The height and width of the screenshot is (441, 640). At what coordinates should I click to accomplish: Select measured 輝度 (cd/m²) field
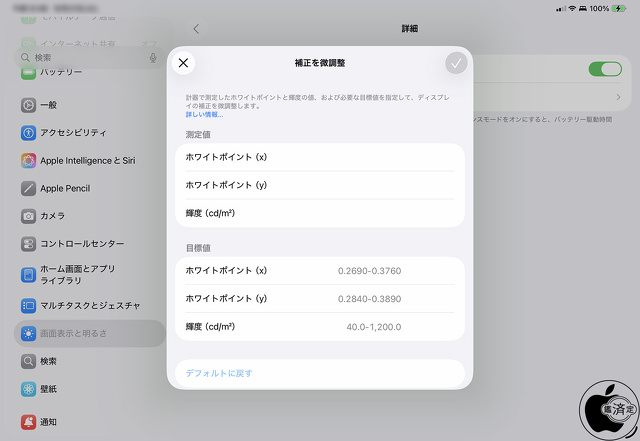[320, 213]
